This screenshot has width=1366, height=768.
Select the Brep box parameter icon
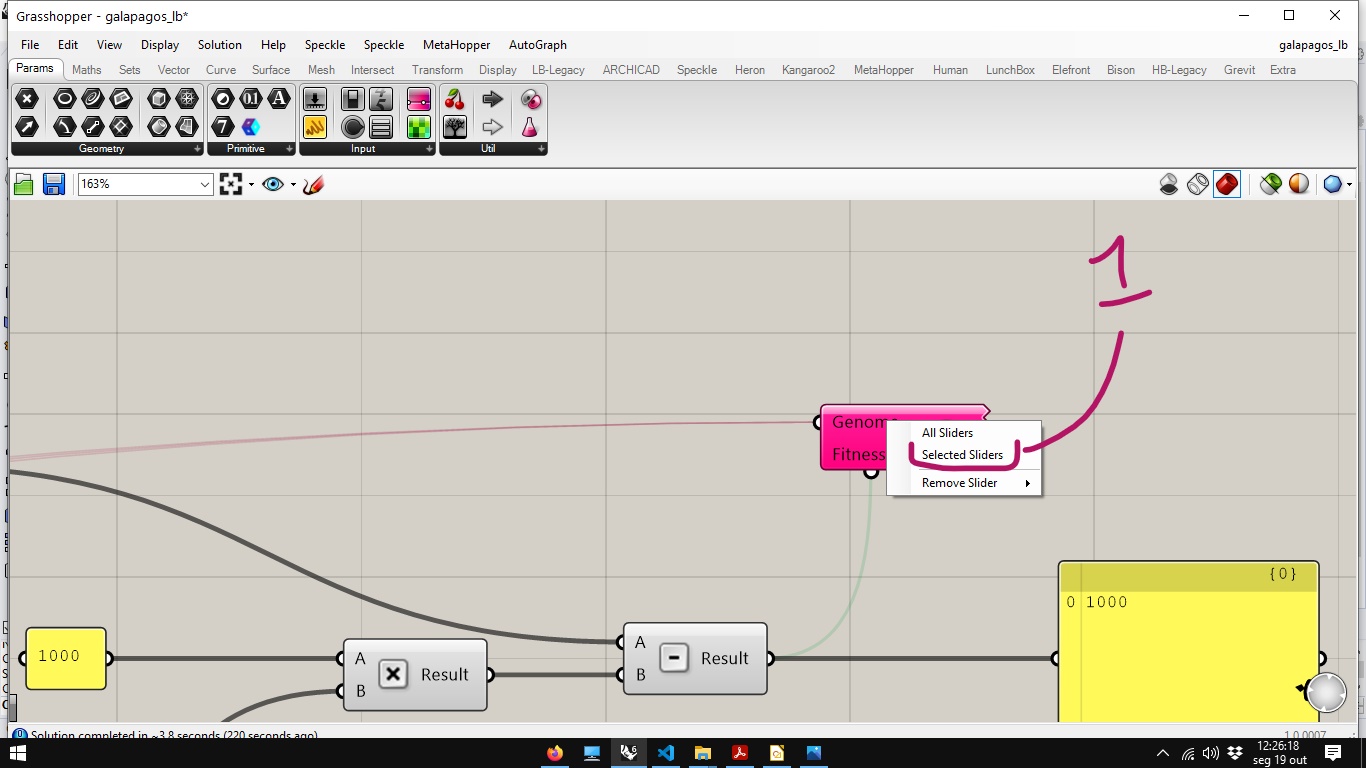(x=158, y=98)
